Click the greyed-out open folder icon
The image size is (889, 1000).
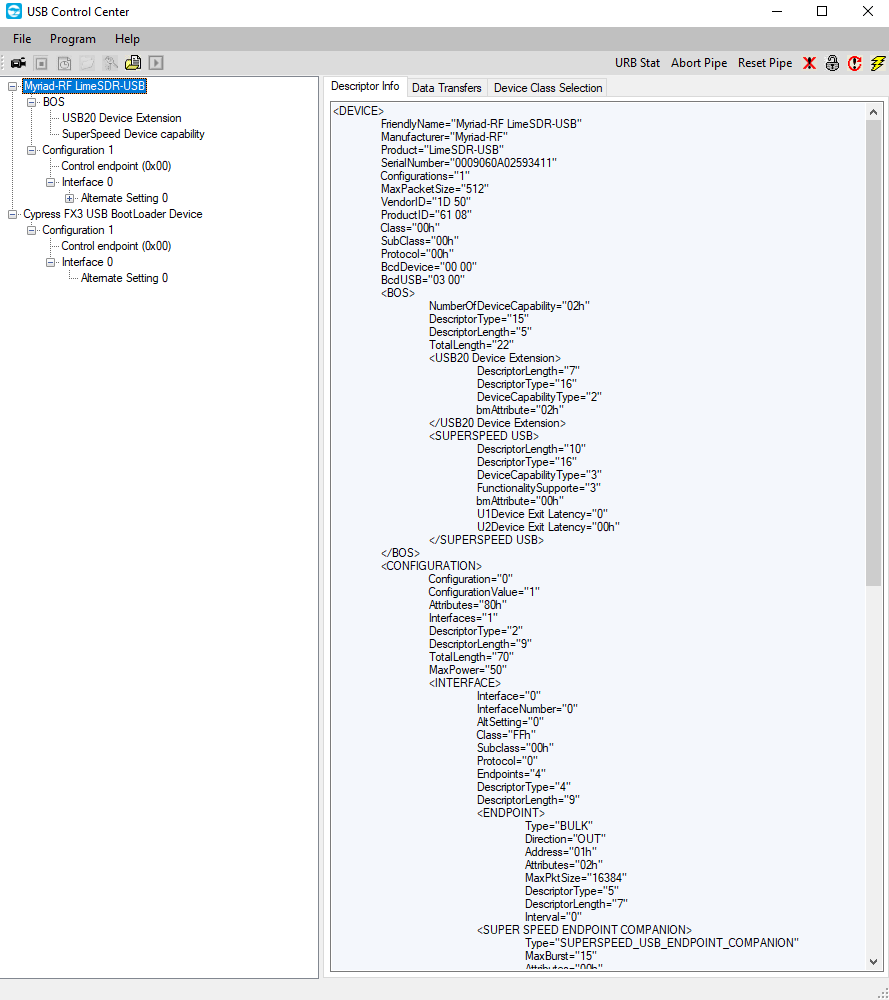coord(87,63)
